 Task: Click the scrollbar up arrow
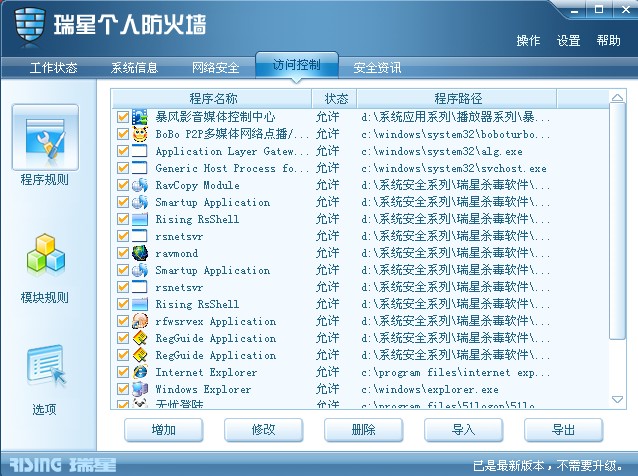(x=617, y=97)
